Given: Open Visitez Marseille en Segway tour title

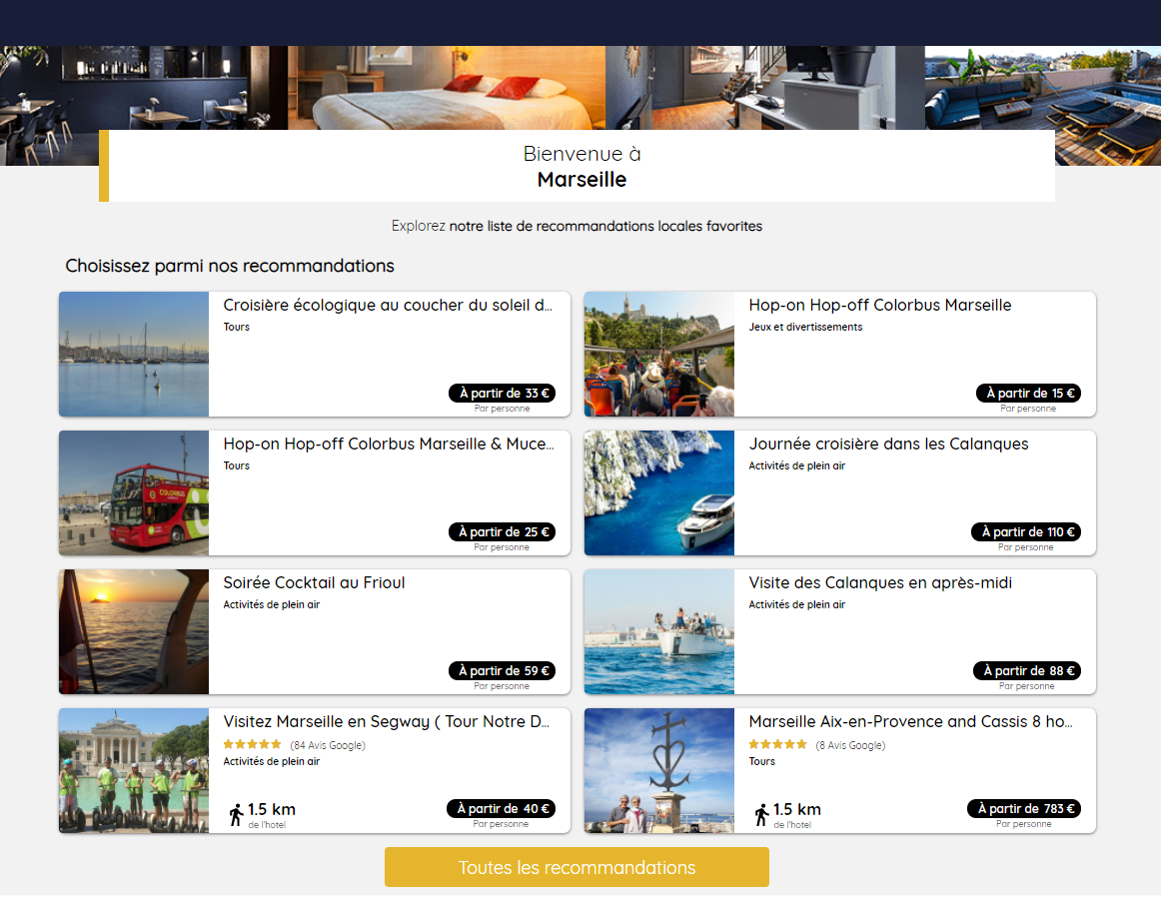Looking at the screenshot, I should (387, 723).
